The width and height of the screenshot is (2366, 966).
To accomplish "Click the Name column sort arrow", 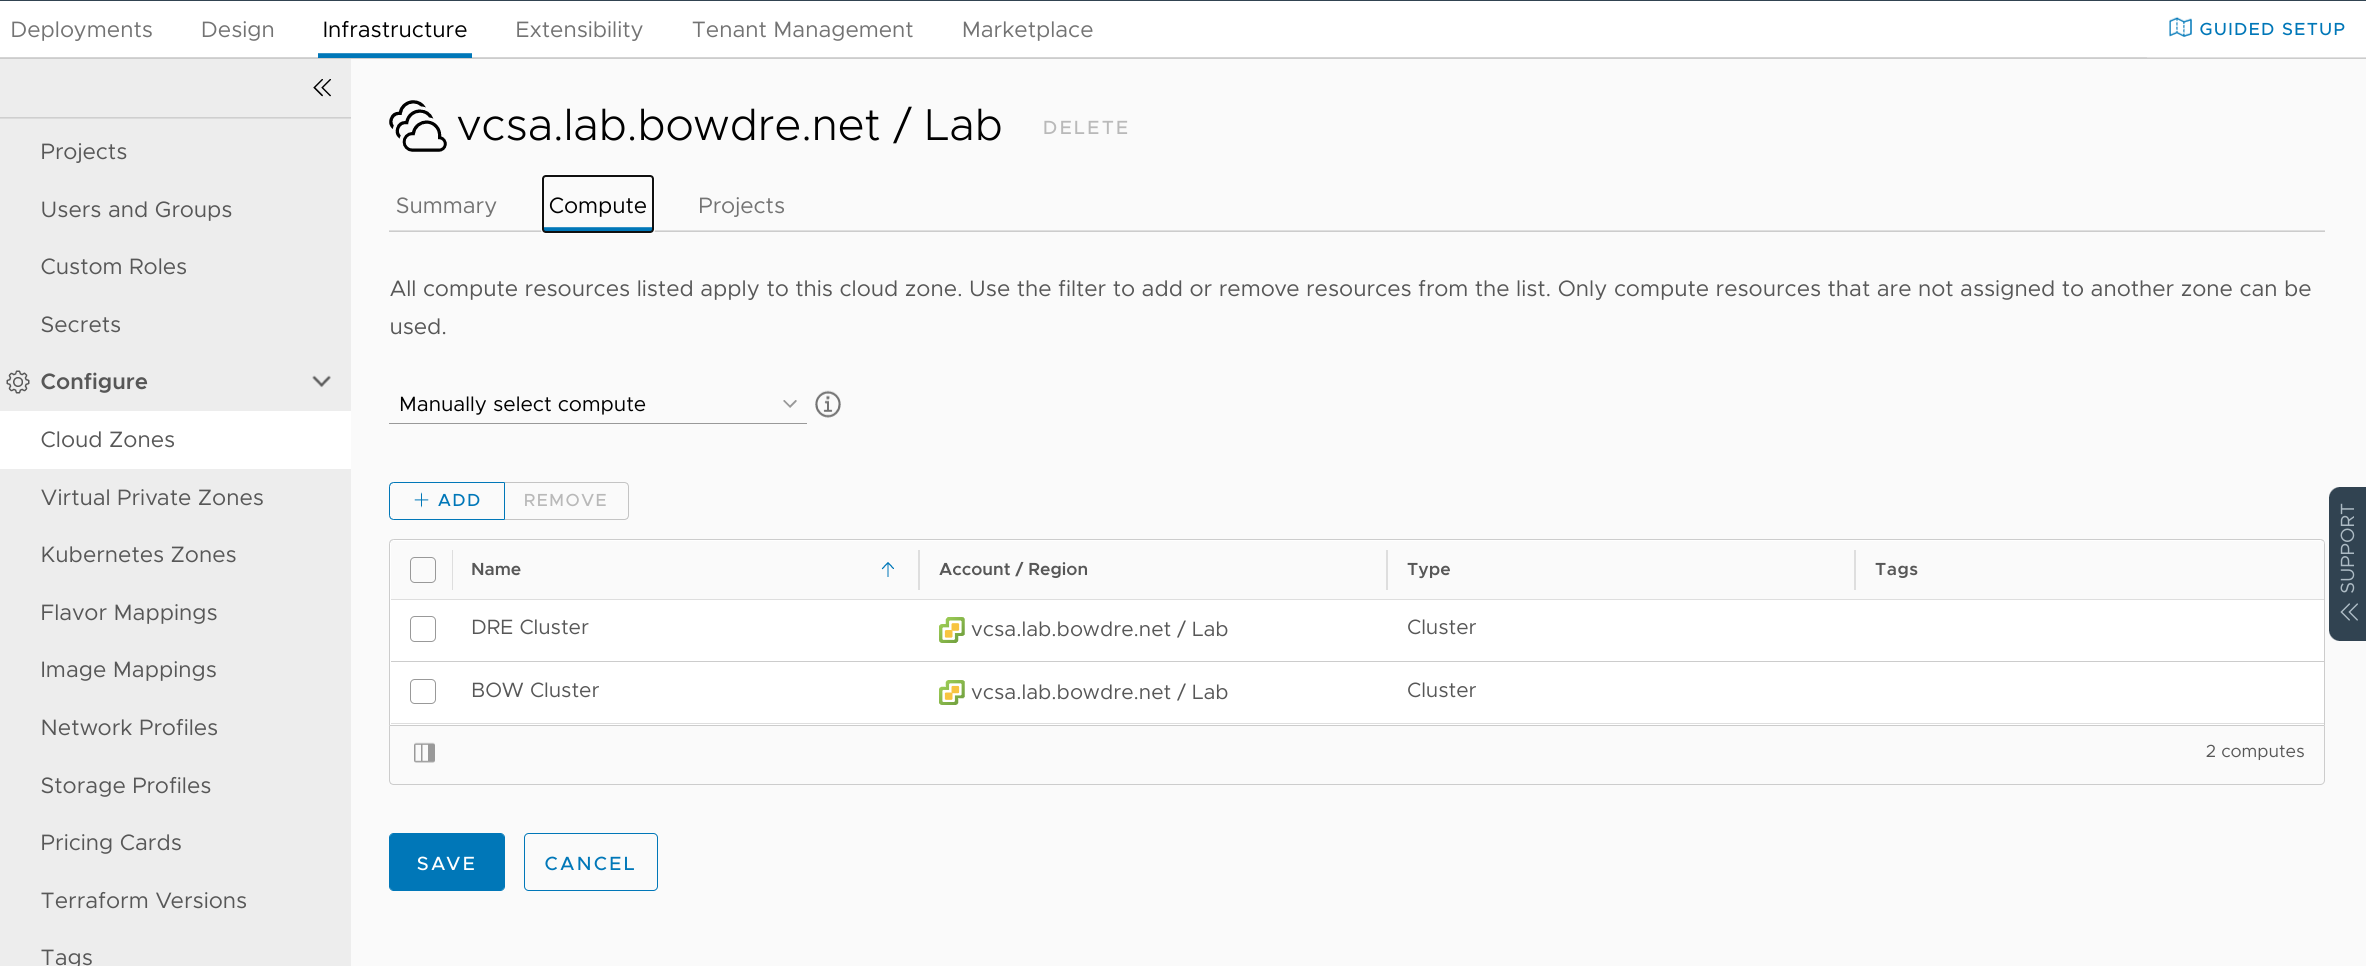I will [887, 569].
